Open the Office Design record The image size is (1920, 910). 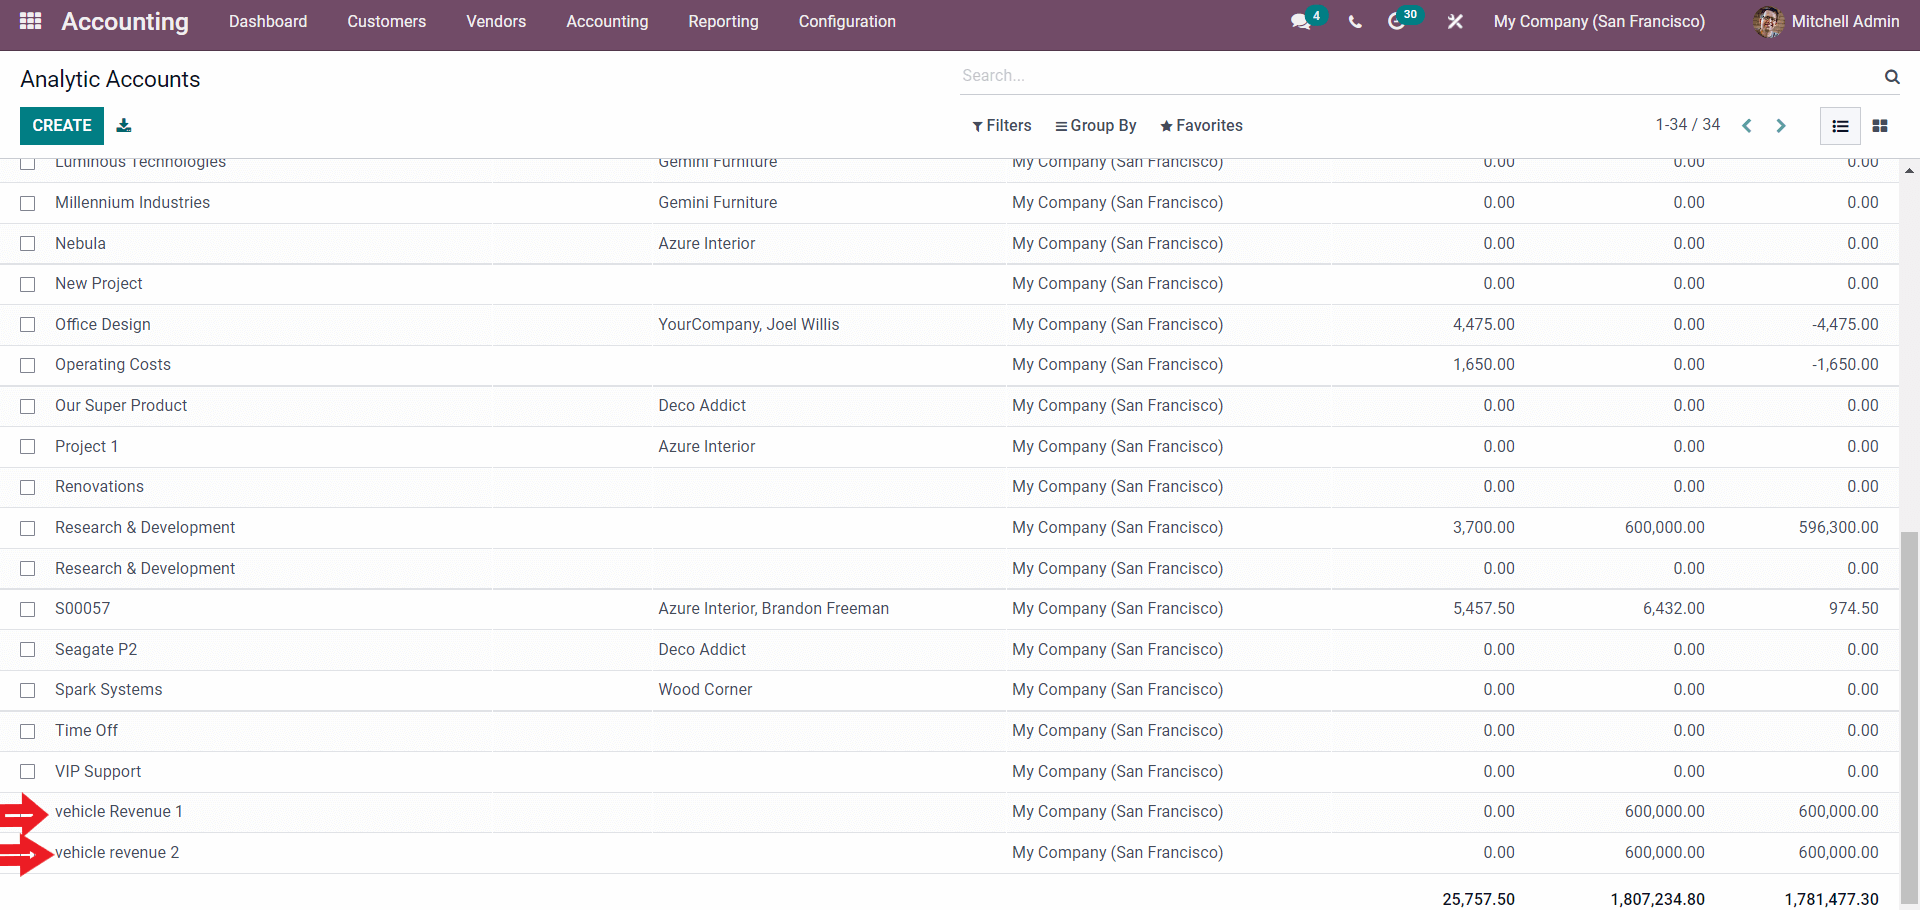coord(103,325)
